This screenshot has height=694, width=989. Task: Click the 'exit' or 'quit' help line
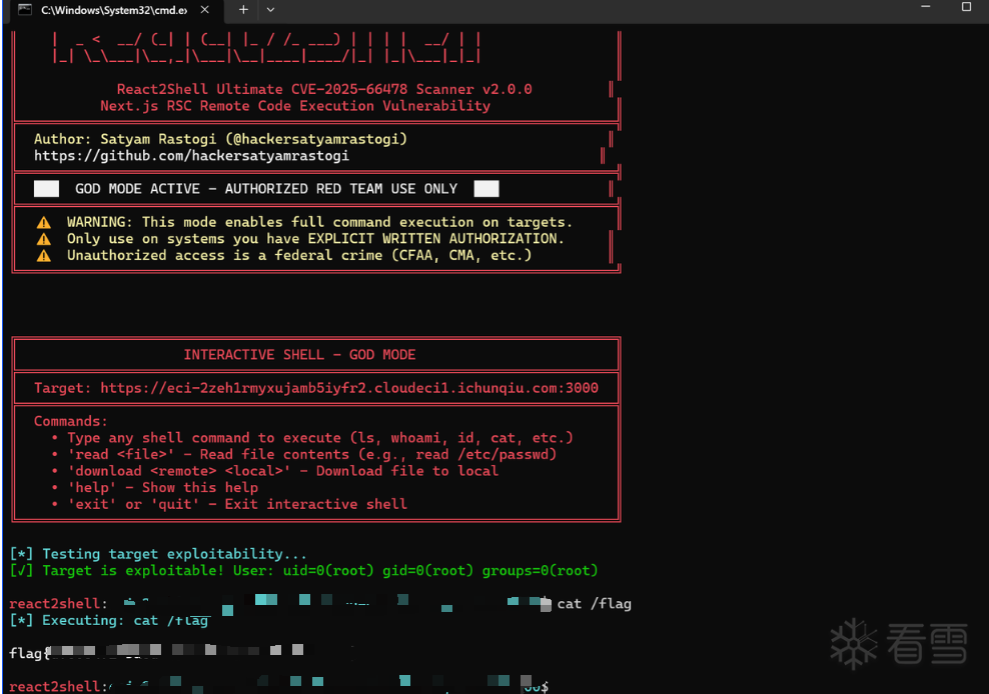click(229, 503)
